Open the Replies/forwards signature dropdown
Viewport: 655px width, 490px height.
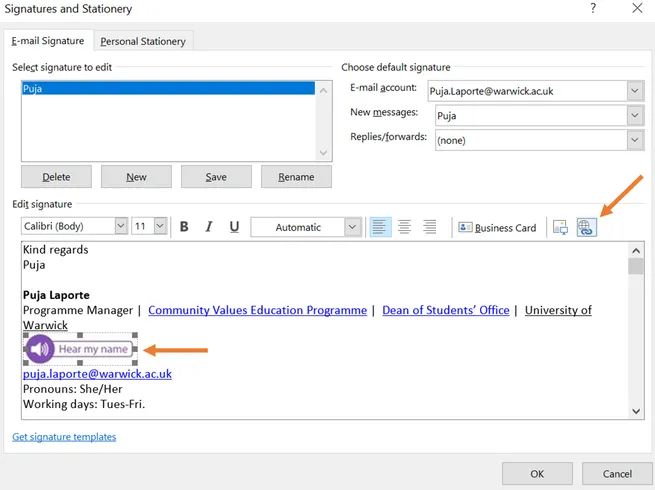635,140
